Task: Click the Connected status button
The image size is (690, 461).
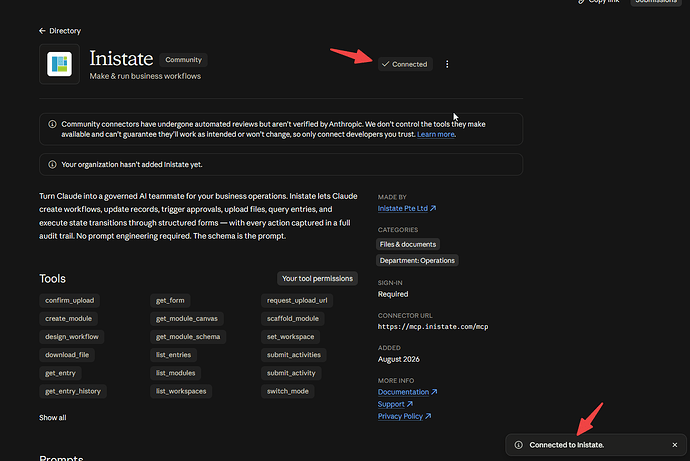Action: (405, 64)
